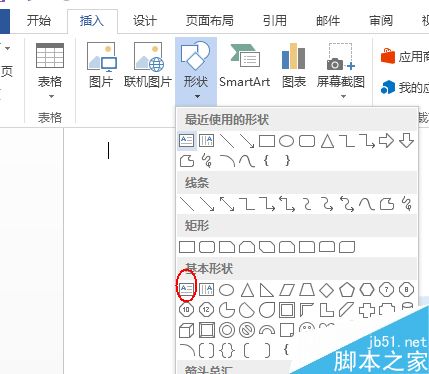Collapse the 形状 shapes dropdown
This screenshot has width=429, height=374.
(196, 71)
